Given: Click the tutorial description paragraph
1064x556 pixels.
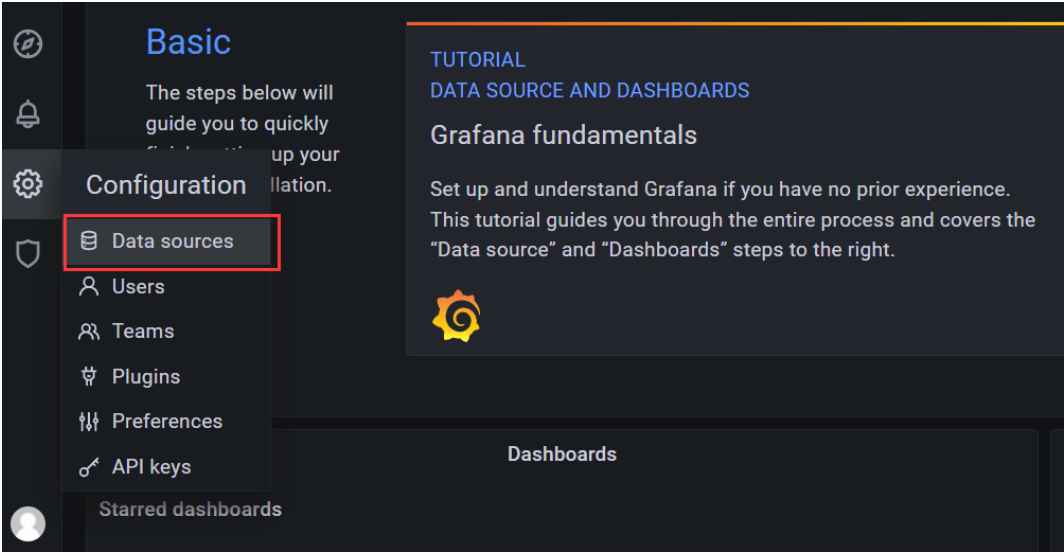Looking at the screenshot, I should click(x=733, y=219).
